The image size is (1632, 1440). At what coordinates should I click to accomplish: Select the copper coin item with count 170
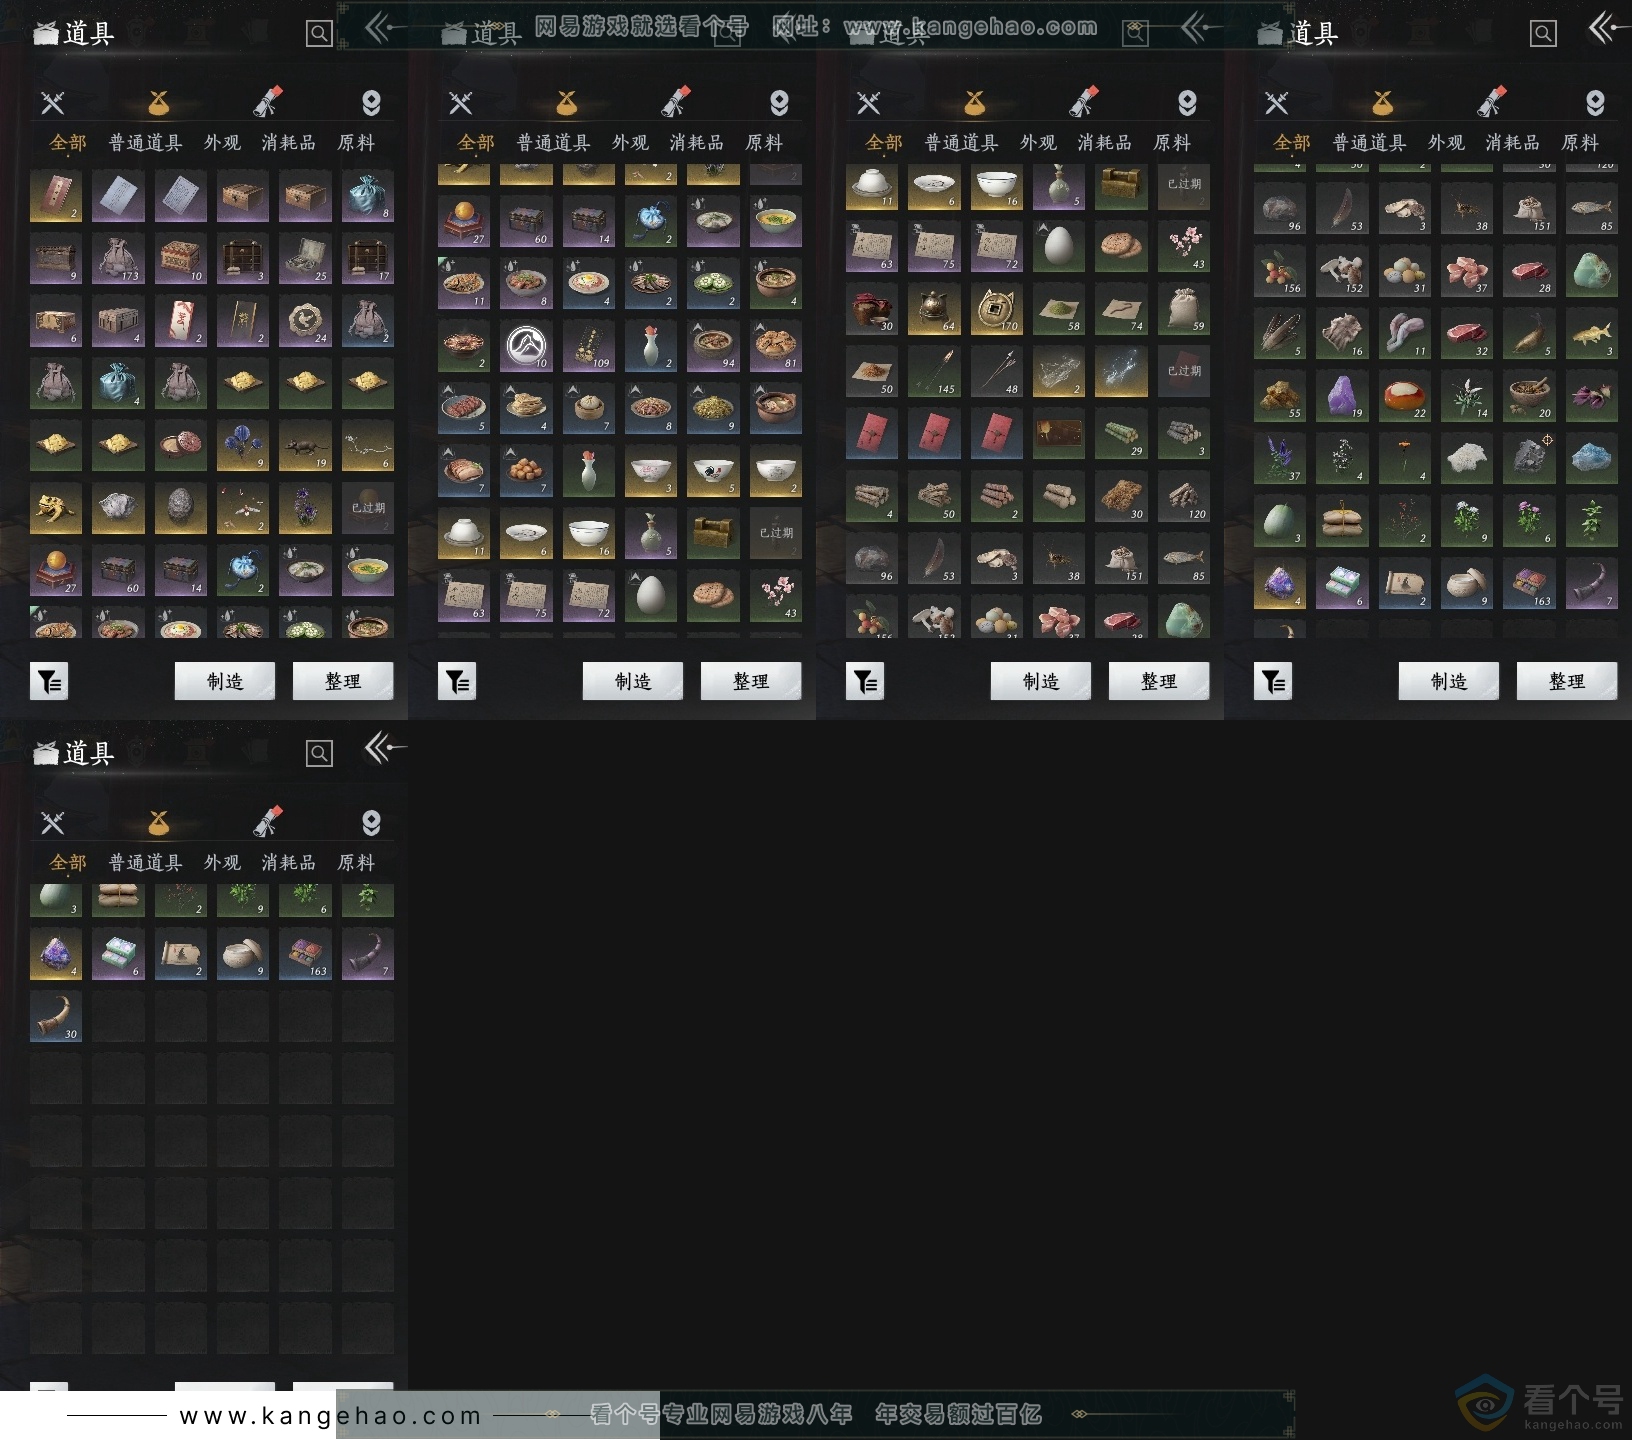click(996, 309)
